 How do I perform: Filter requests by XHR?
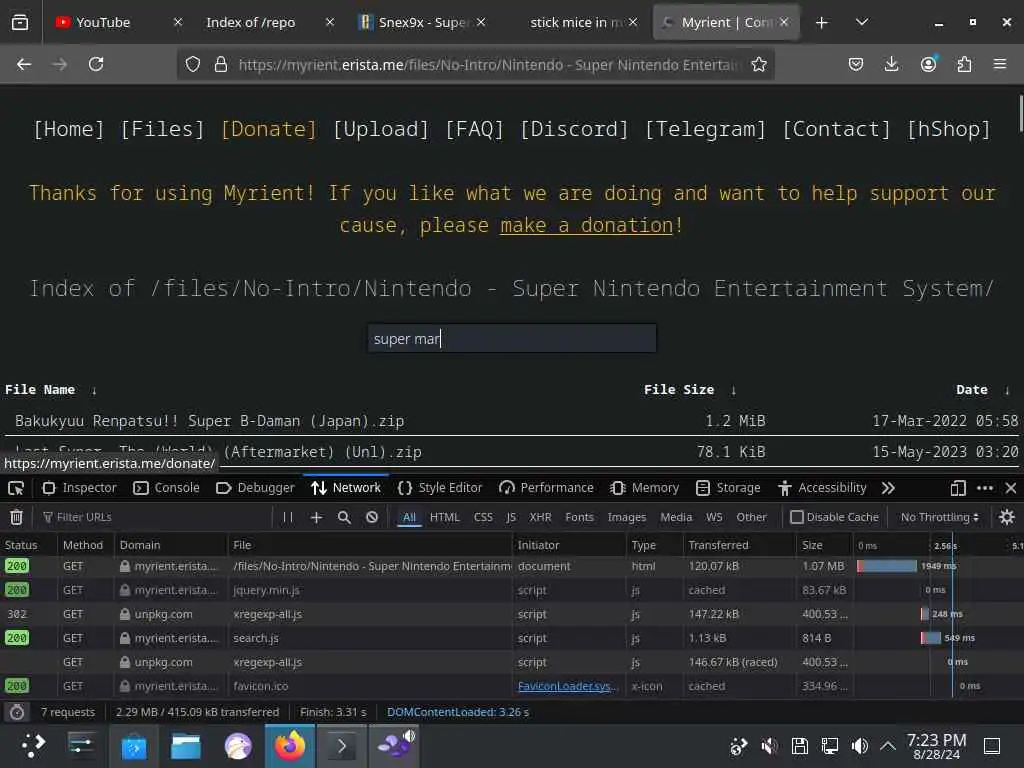(540, 517)
